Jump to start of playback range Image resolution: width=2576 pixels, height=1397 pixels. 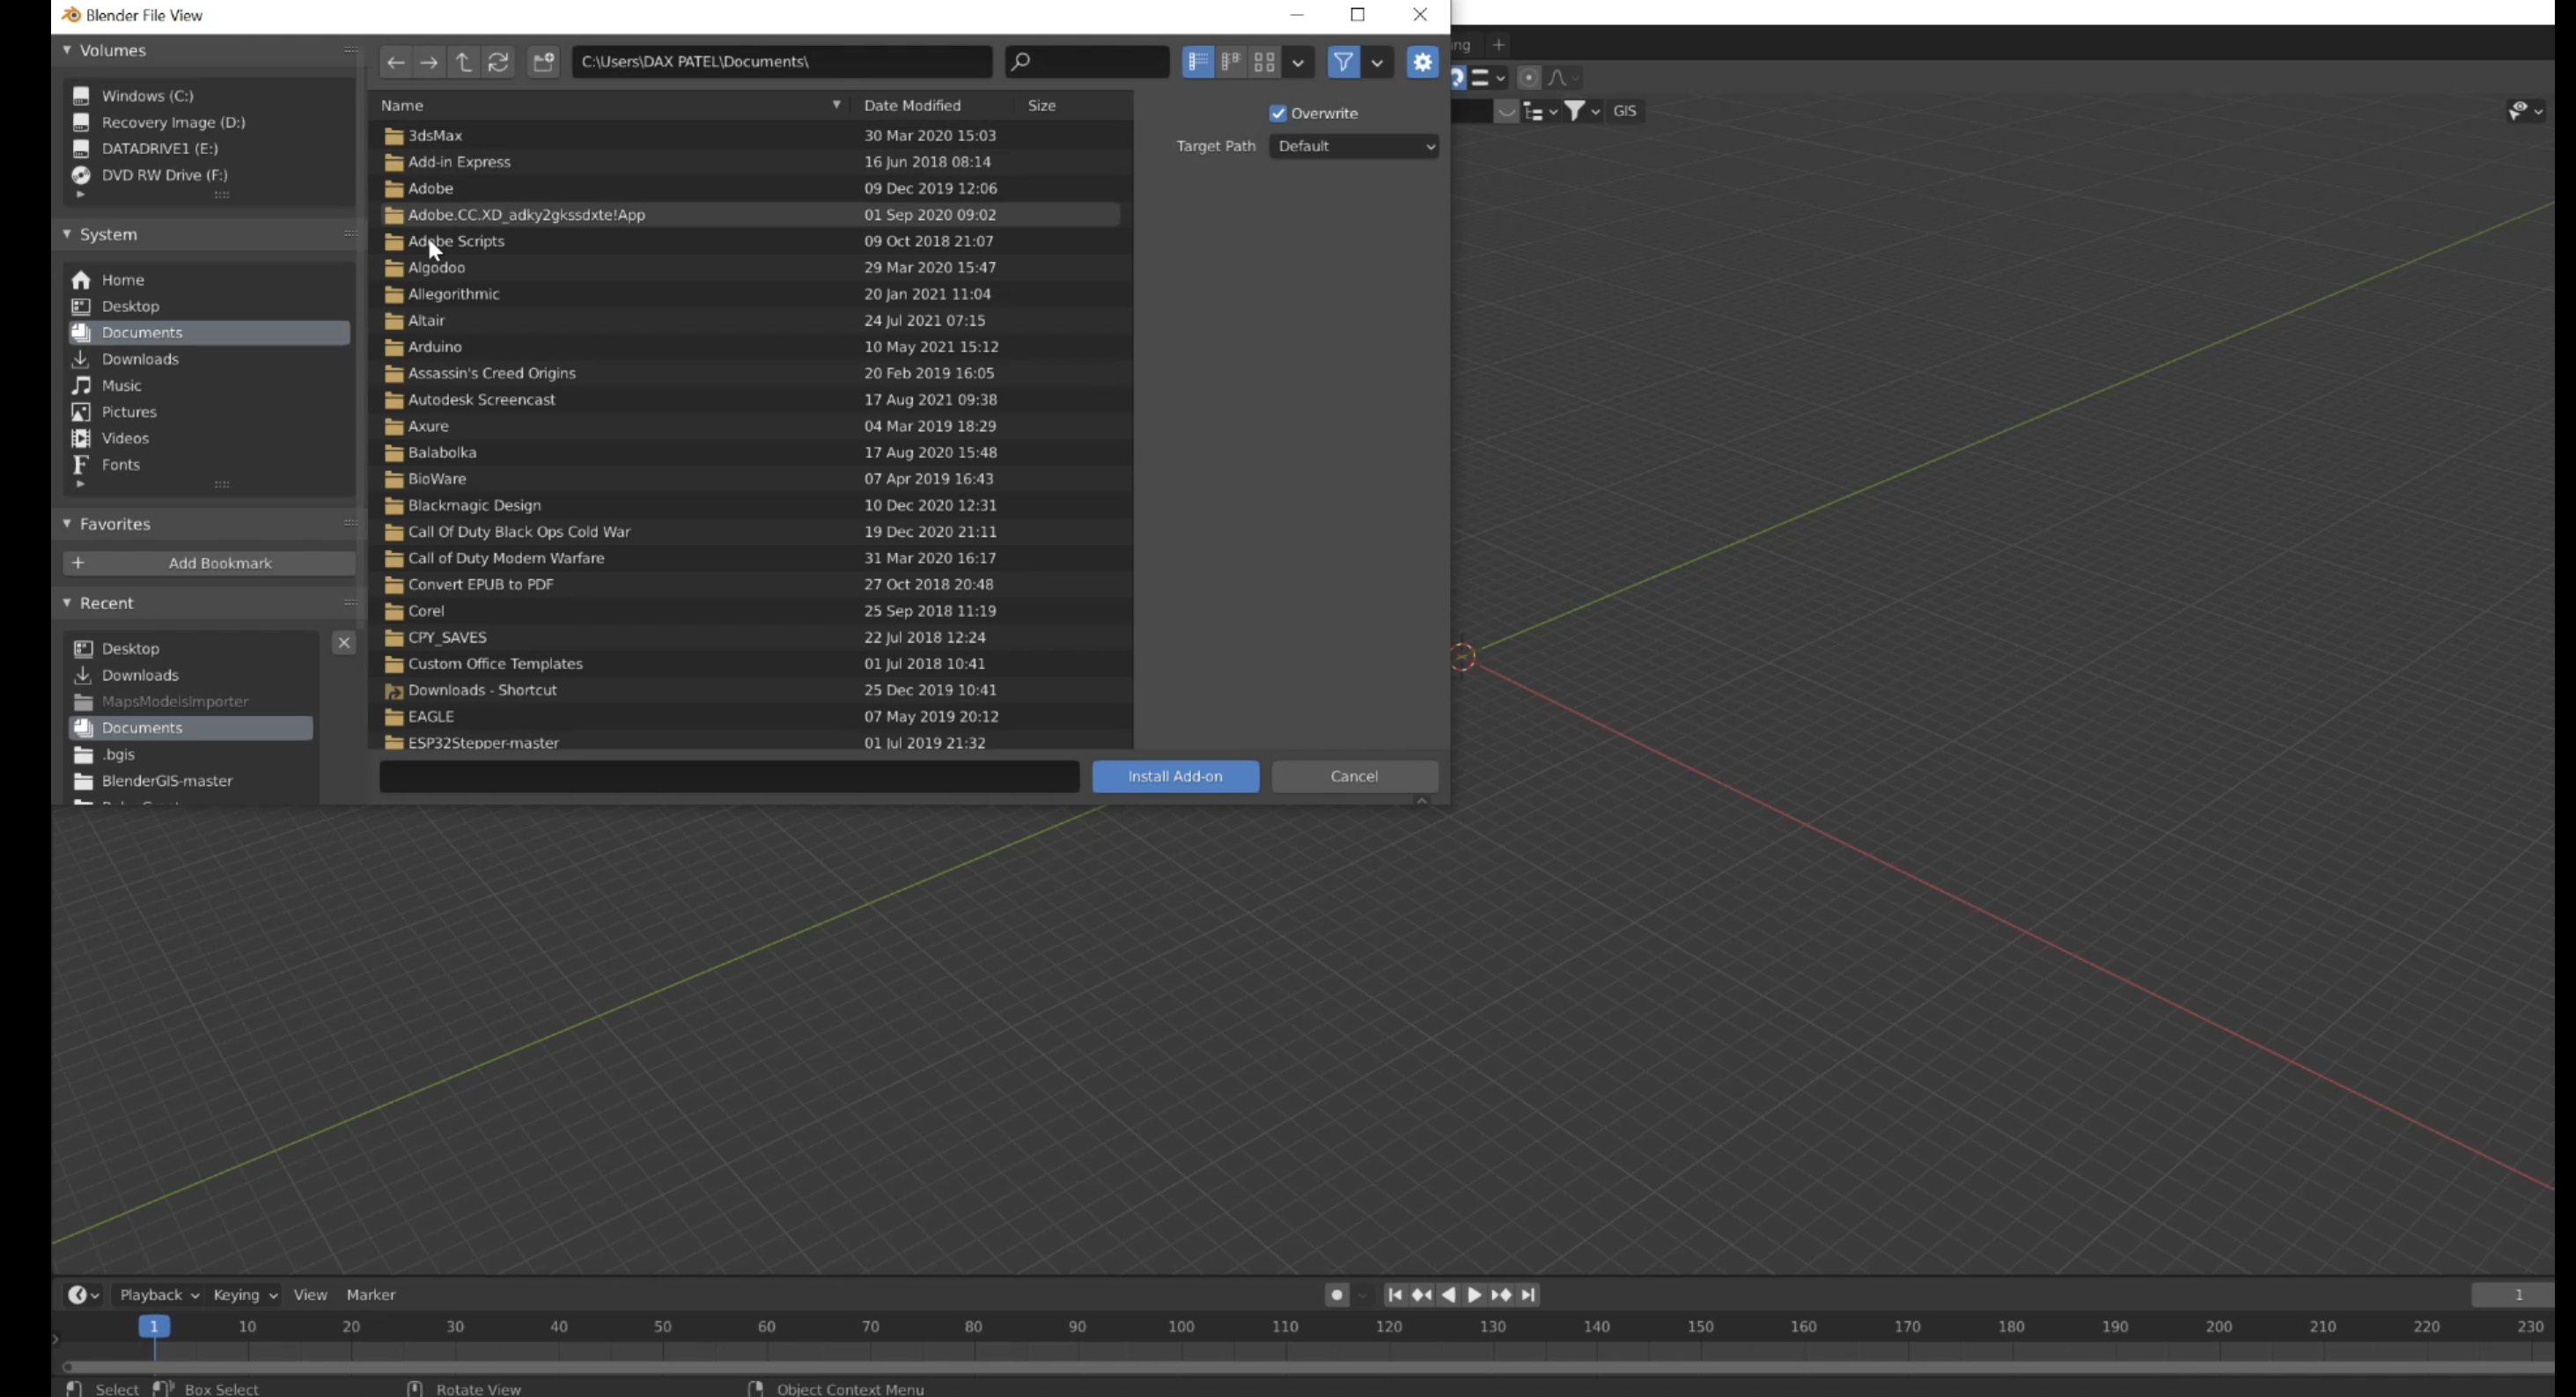pos(1396,1295)
